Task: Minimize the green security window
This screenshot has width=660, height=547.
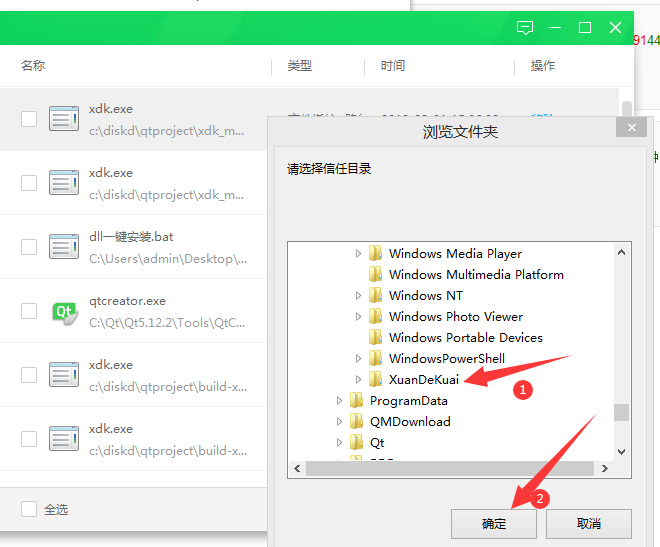Action: tap(555, 28)
